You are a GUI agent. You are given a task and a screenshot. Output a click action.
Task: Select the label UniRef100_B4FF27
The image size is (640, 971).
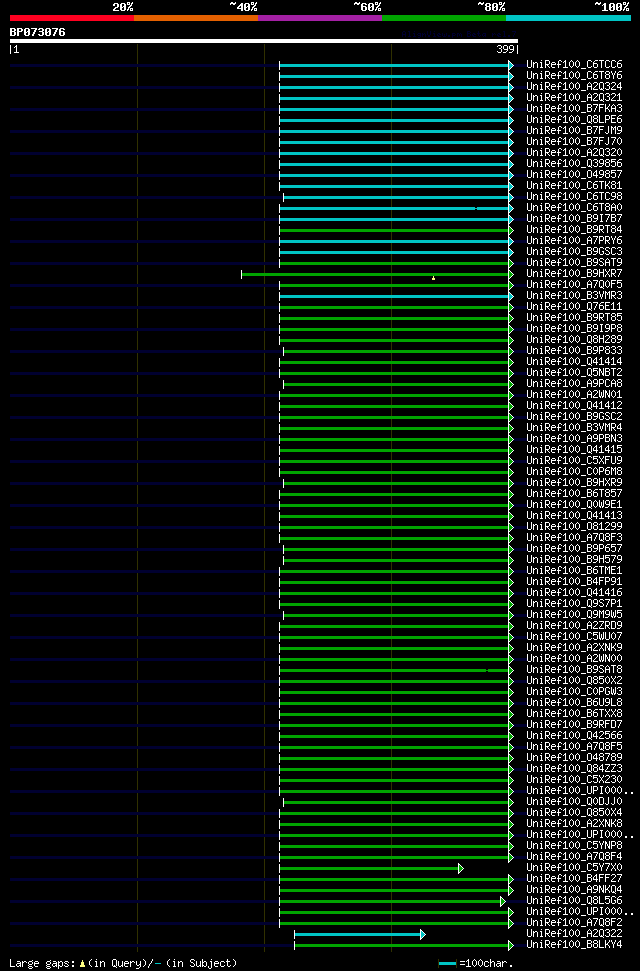pos(574,879)
